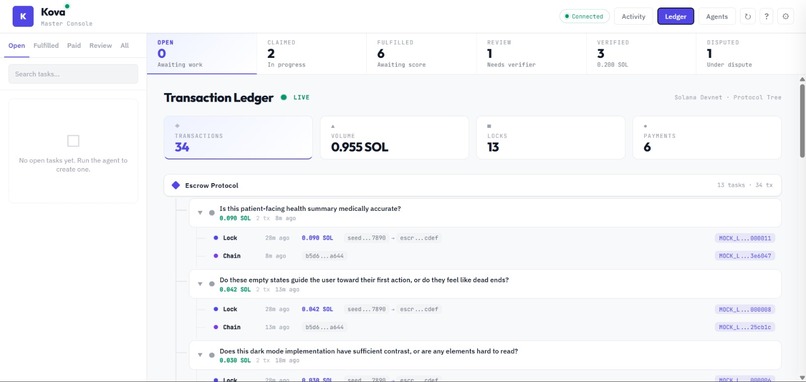
Task: Open transaction hash ending 000008
Action: point(745,309)
